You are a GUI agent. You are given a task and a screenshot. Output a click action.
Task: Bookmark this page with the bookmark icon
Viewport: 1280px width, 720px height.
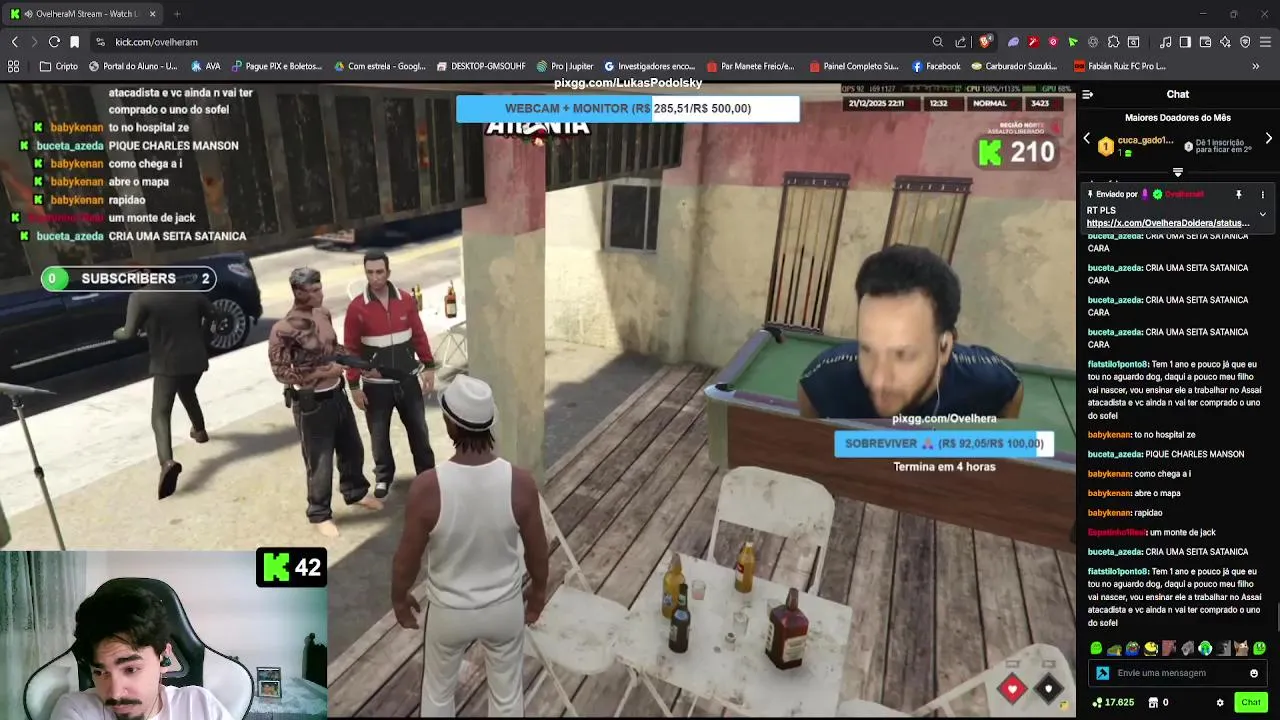point(74,42)
